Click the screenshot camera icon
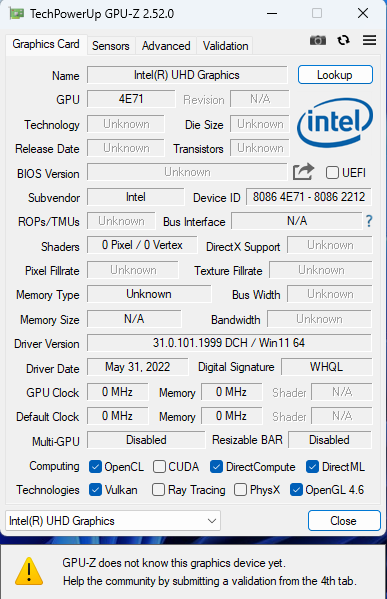 [x=318, y=40]
